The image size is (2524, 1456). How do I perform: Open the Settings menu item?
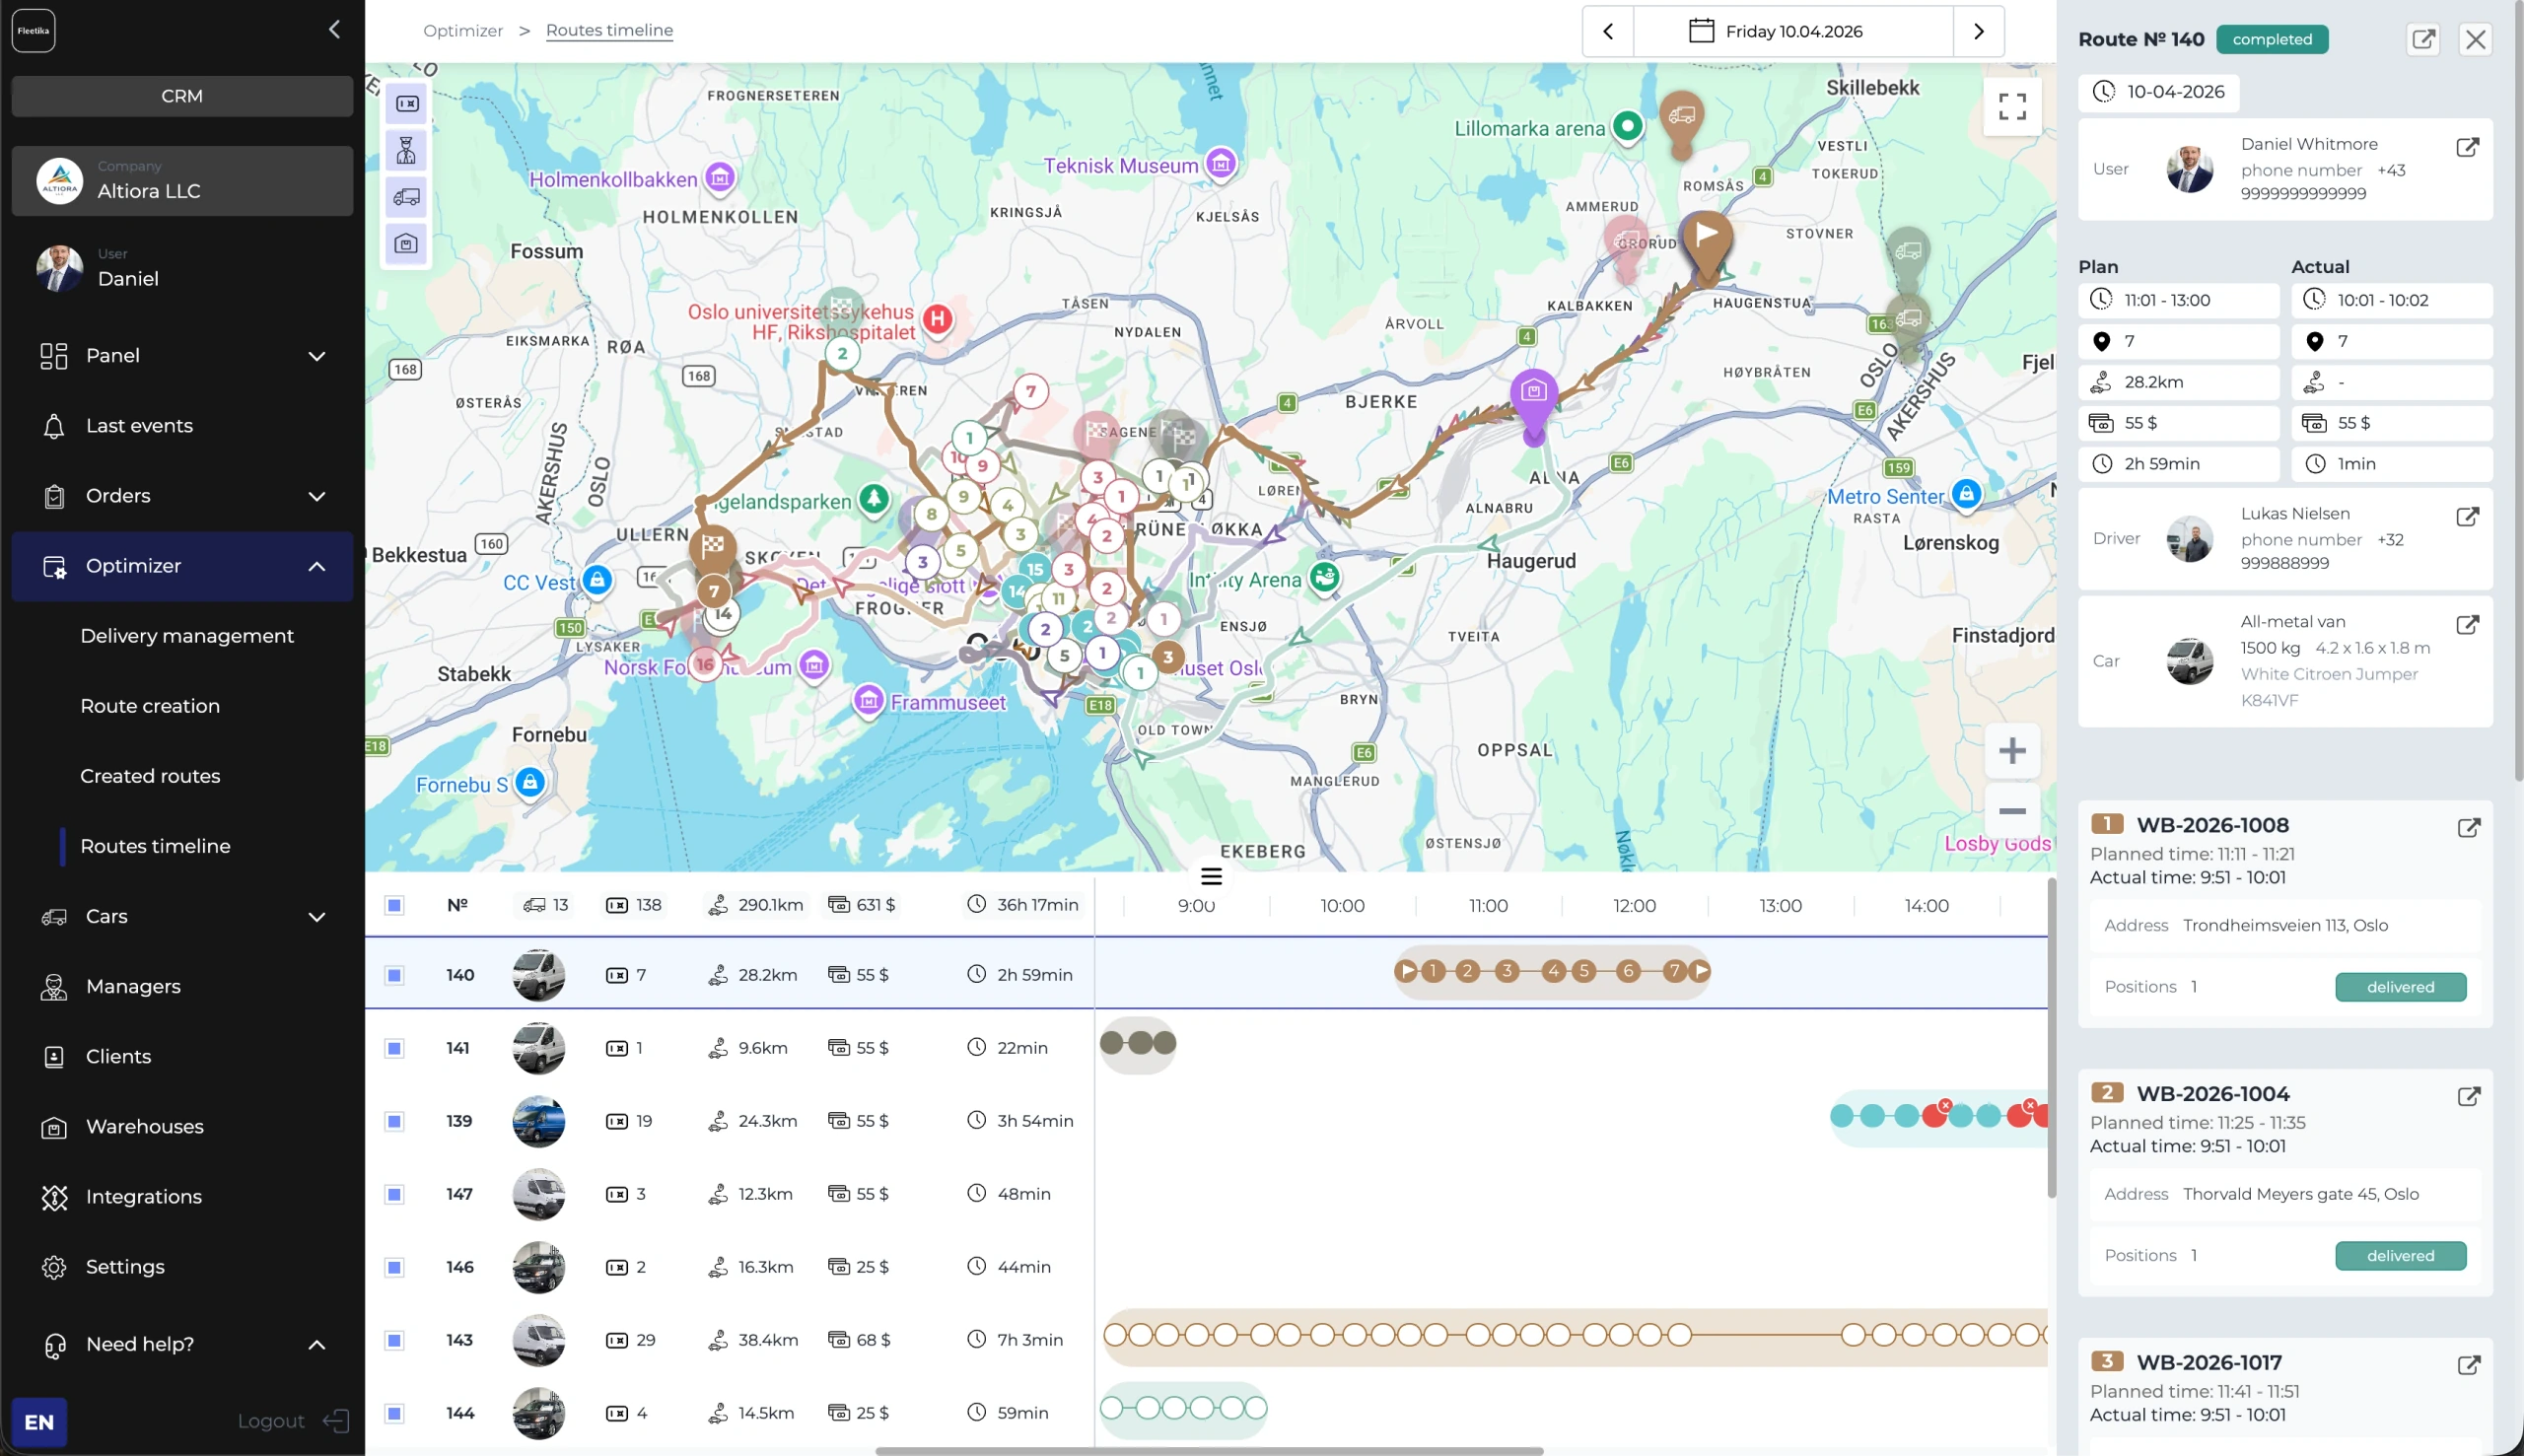[x=182, y=1266]
